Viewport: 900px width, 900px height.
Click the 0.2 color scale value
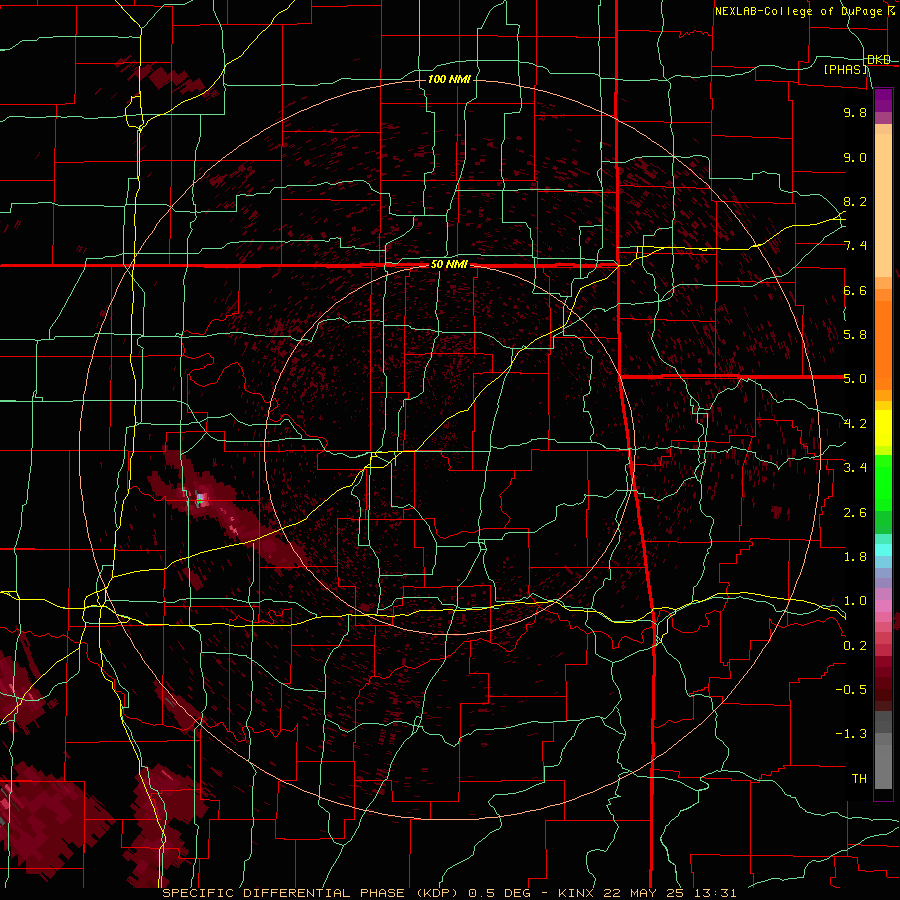(855, 646)
